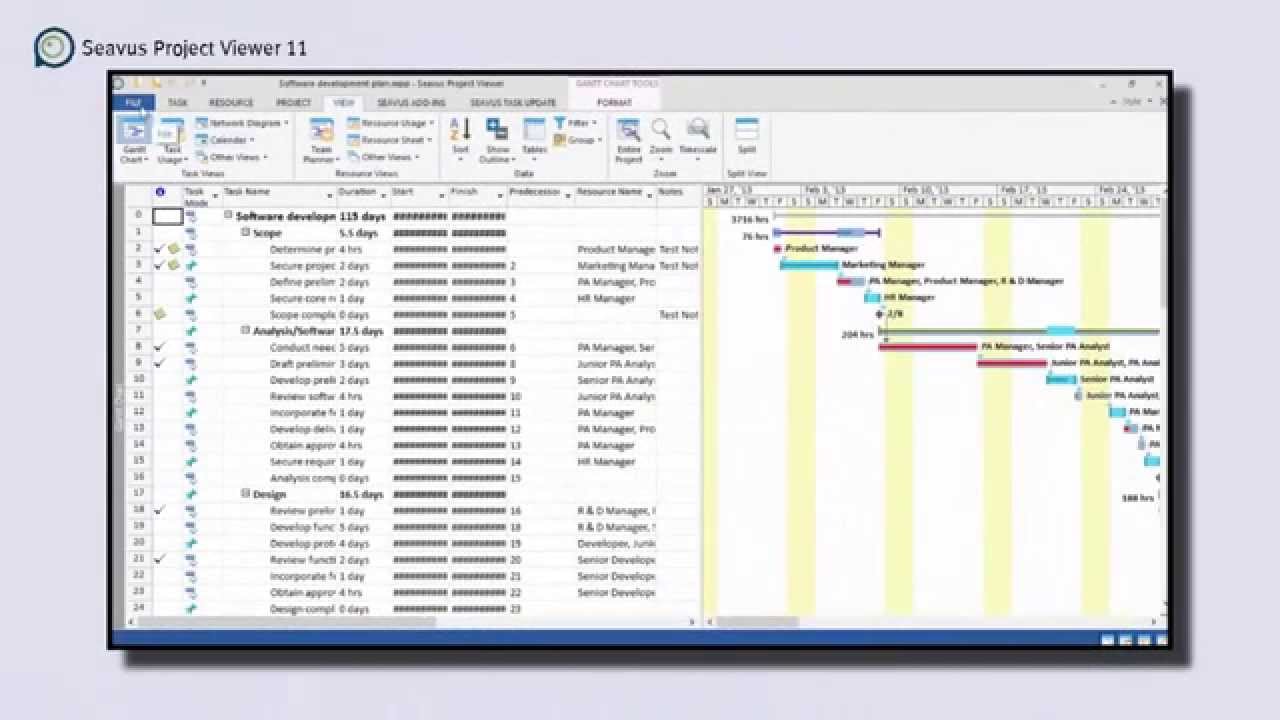This screenshot has height=720, width=1280.
Task: Switch to Network Diagram view
Action: pyautogui.click(x=242, y=123)
